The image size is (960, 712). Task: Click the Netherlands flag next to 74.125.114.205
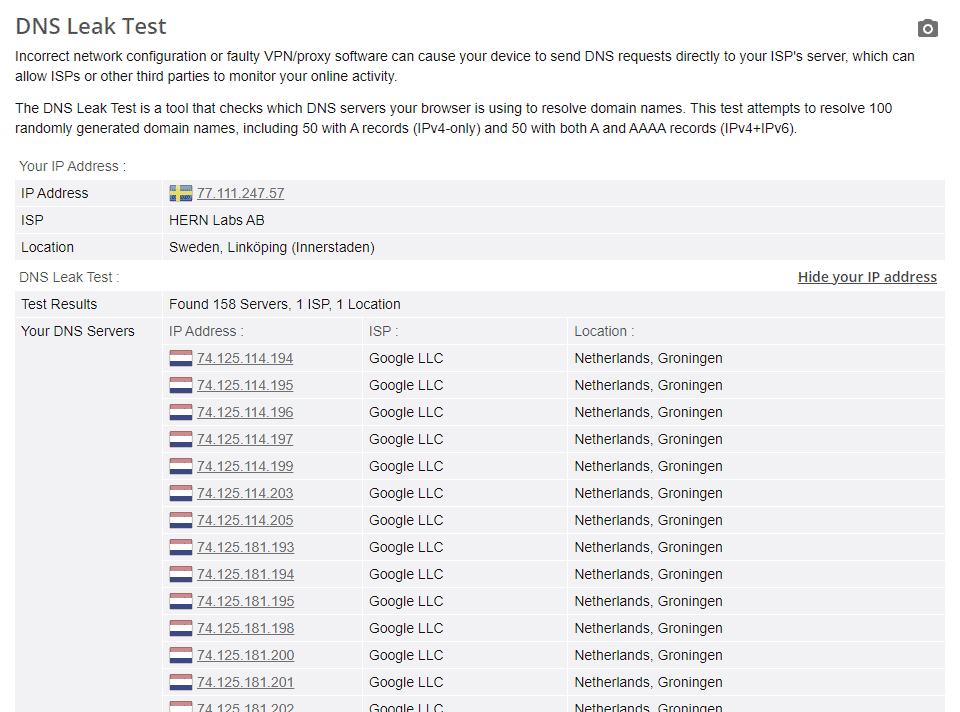click(181, 520)
